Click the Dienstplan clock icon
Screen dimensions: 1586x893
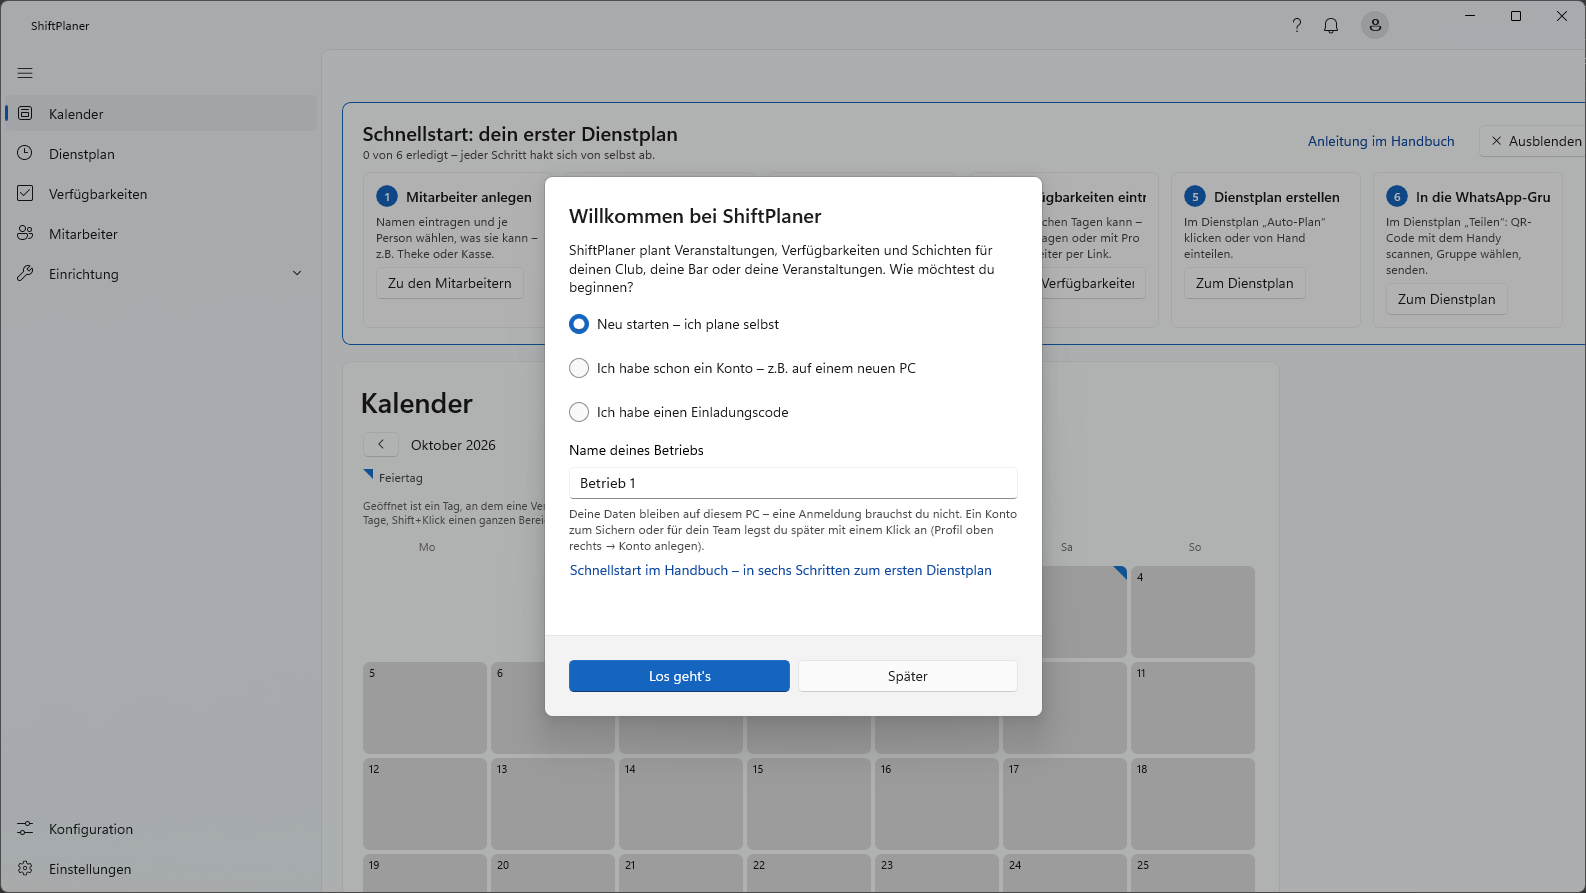(x=26, y=154)
